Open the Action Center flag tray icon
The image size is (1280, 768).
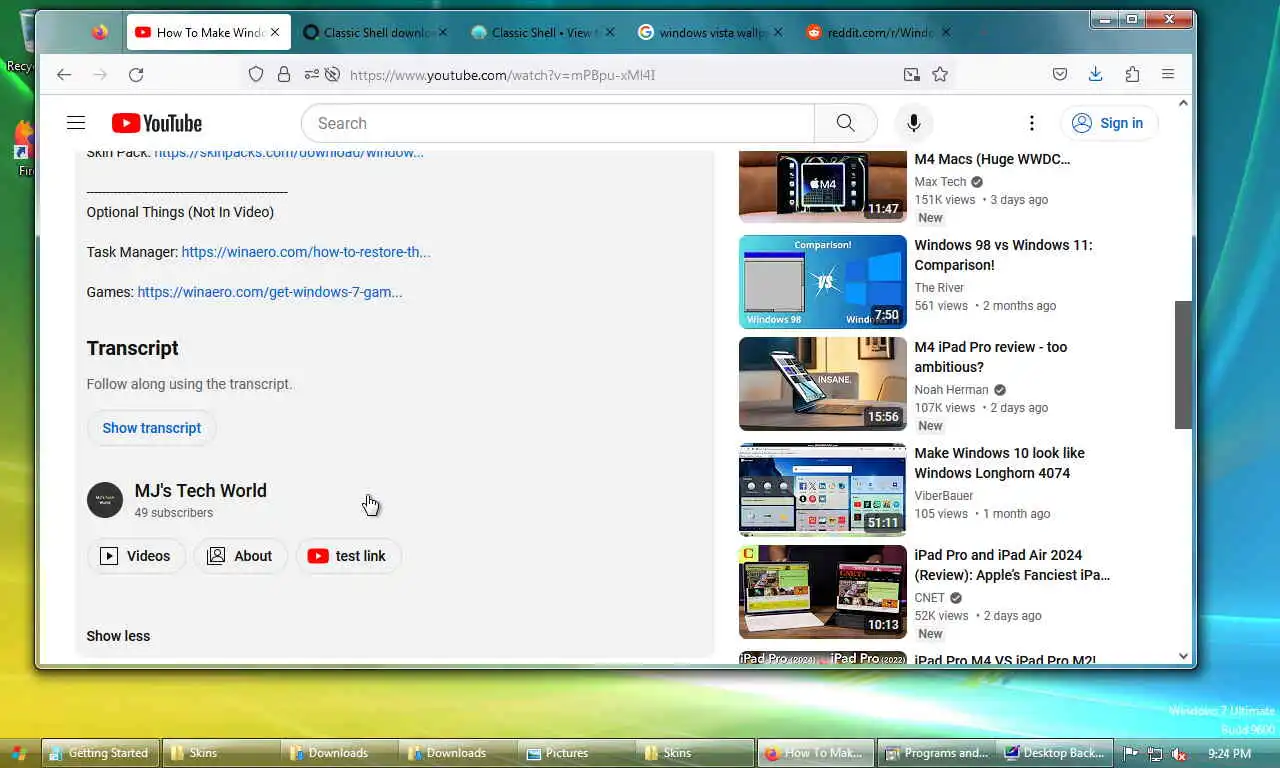pos(1131,754)
